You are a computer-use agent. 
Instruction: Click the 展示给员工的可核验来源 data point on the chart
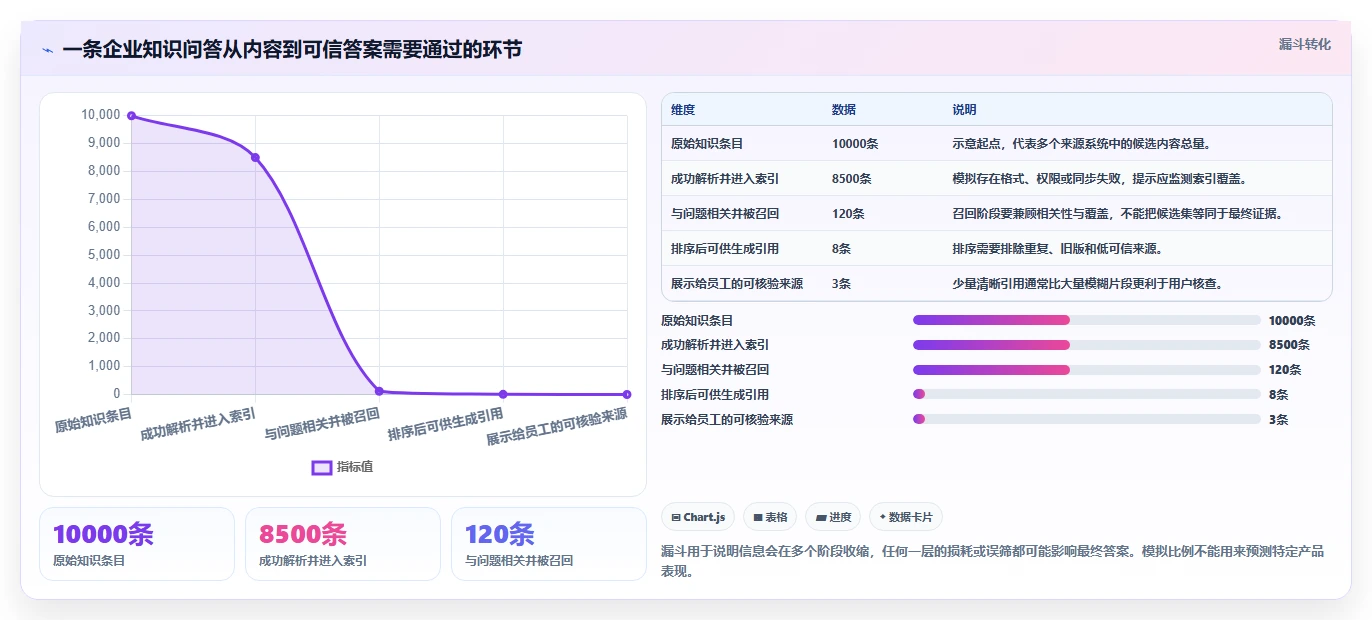pyautogui.click(x=627, y=394)
